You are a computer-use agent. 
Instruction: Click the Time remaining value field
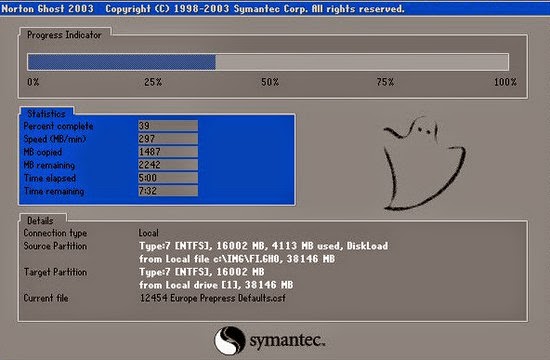(x=168, y=191)
